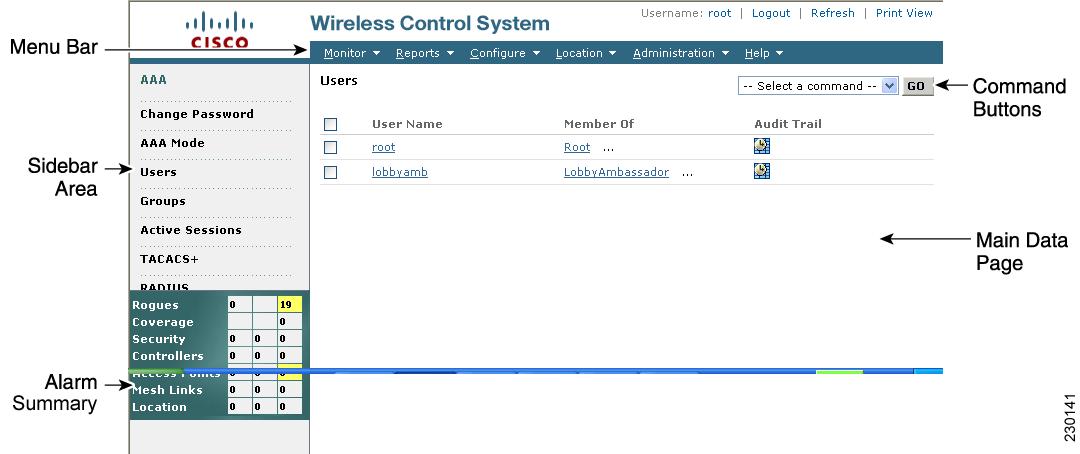1080x454 pixels.
Task: Click the AAA sidebar heading
Action: [x=154, y=80]
